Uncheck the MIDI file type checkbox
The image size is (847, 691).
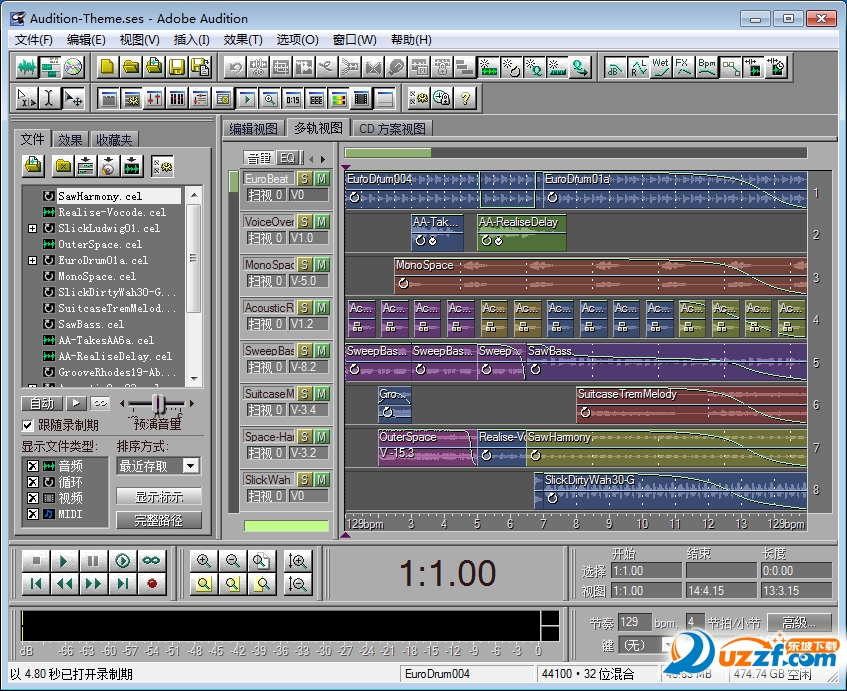[x=33, y=514]
